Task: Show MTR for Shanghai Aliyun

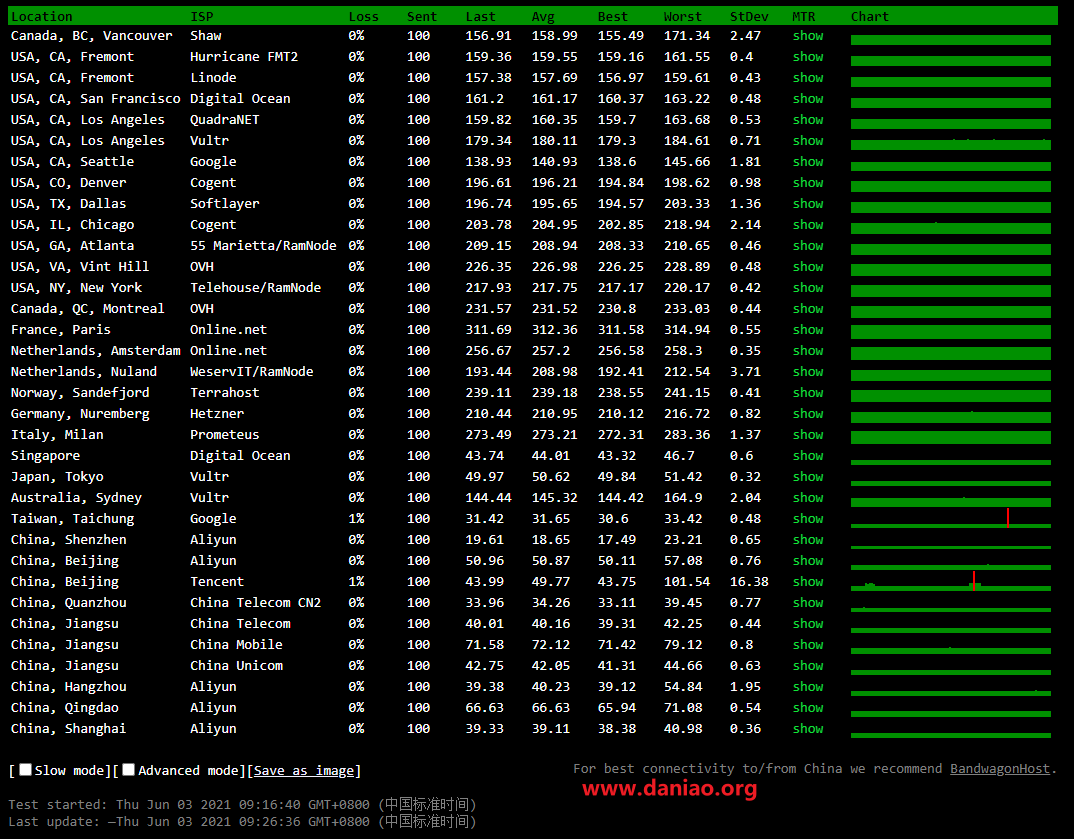Action: [808, 729]
